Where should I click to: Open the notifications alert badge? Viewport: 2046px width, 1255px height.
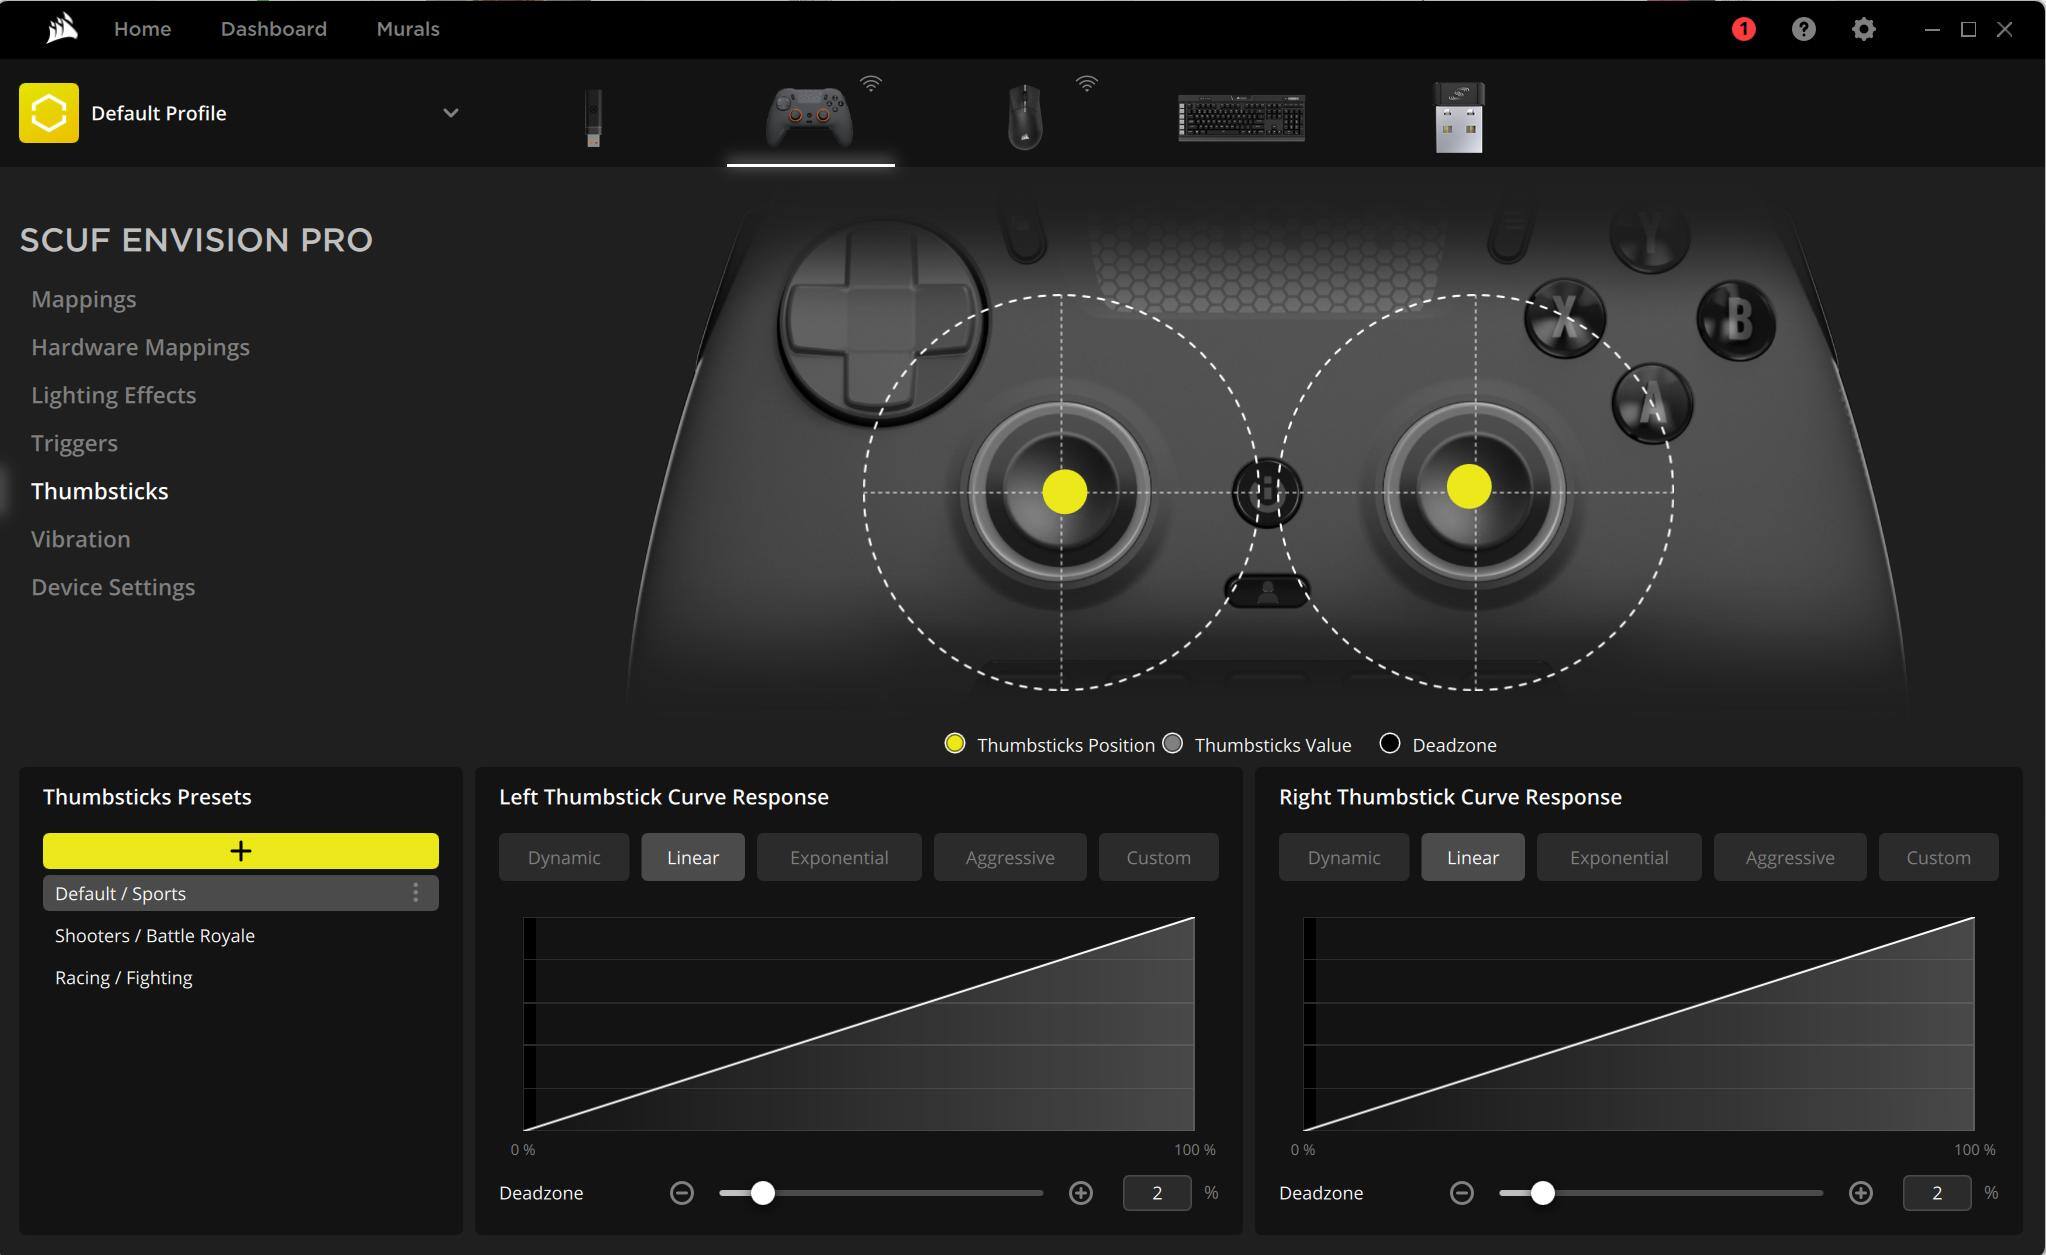tap(1743, 29)
